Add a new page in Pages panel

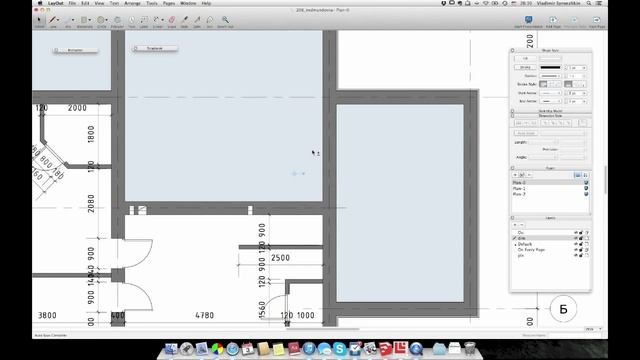(x=516, y=175)
